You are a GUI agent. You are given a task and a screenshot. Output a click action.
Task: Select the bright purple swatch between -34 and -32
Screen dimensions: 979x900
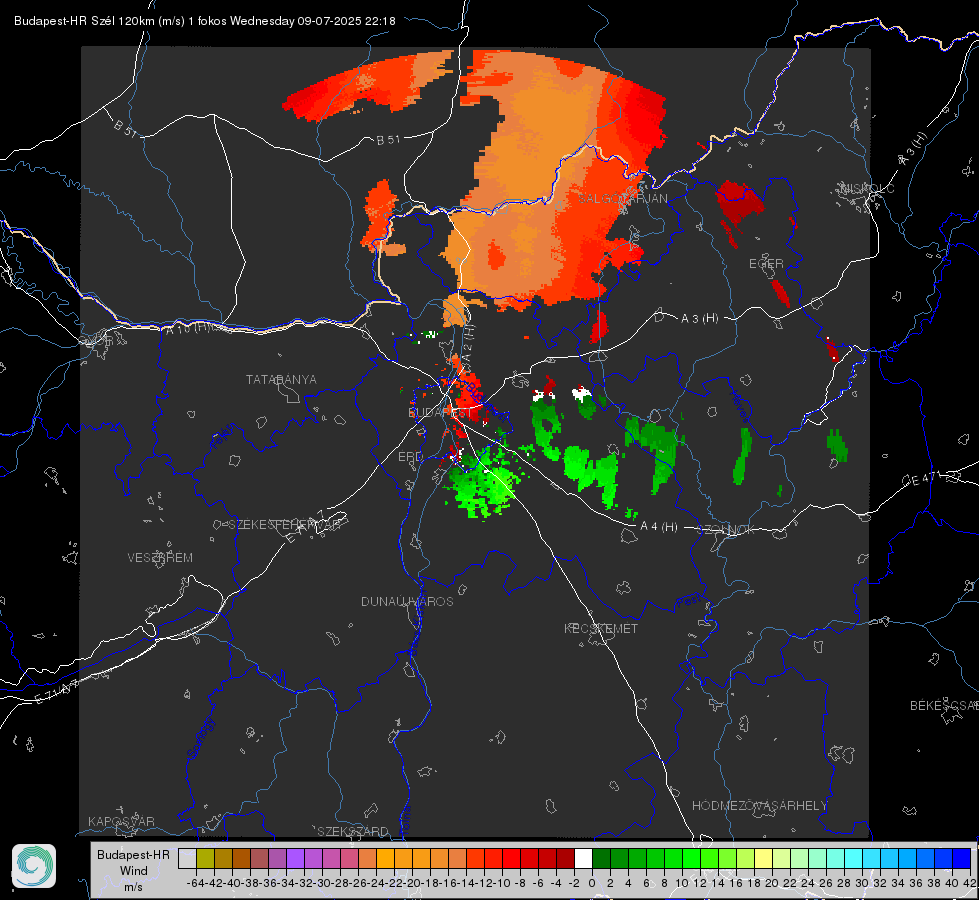point(295,859)
